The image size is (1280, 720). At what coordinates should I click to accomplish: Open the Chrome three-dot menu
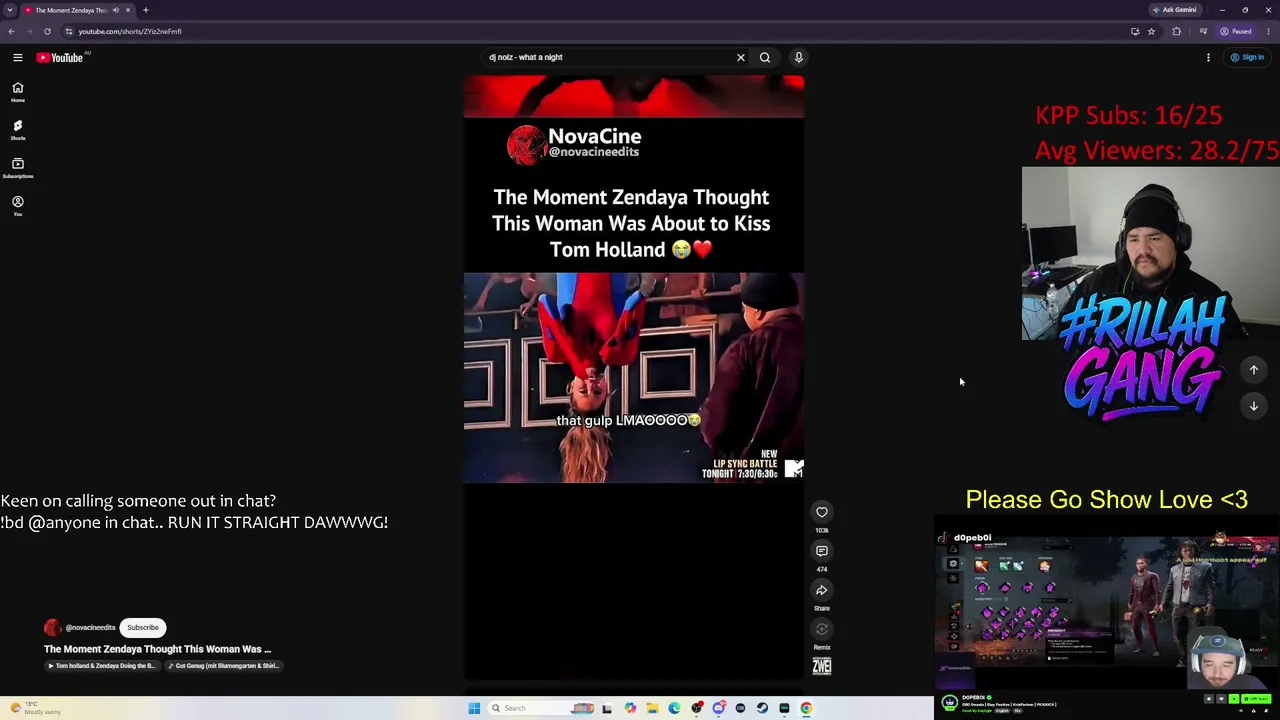point(1268,31)
